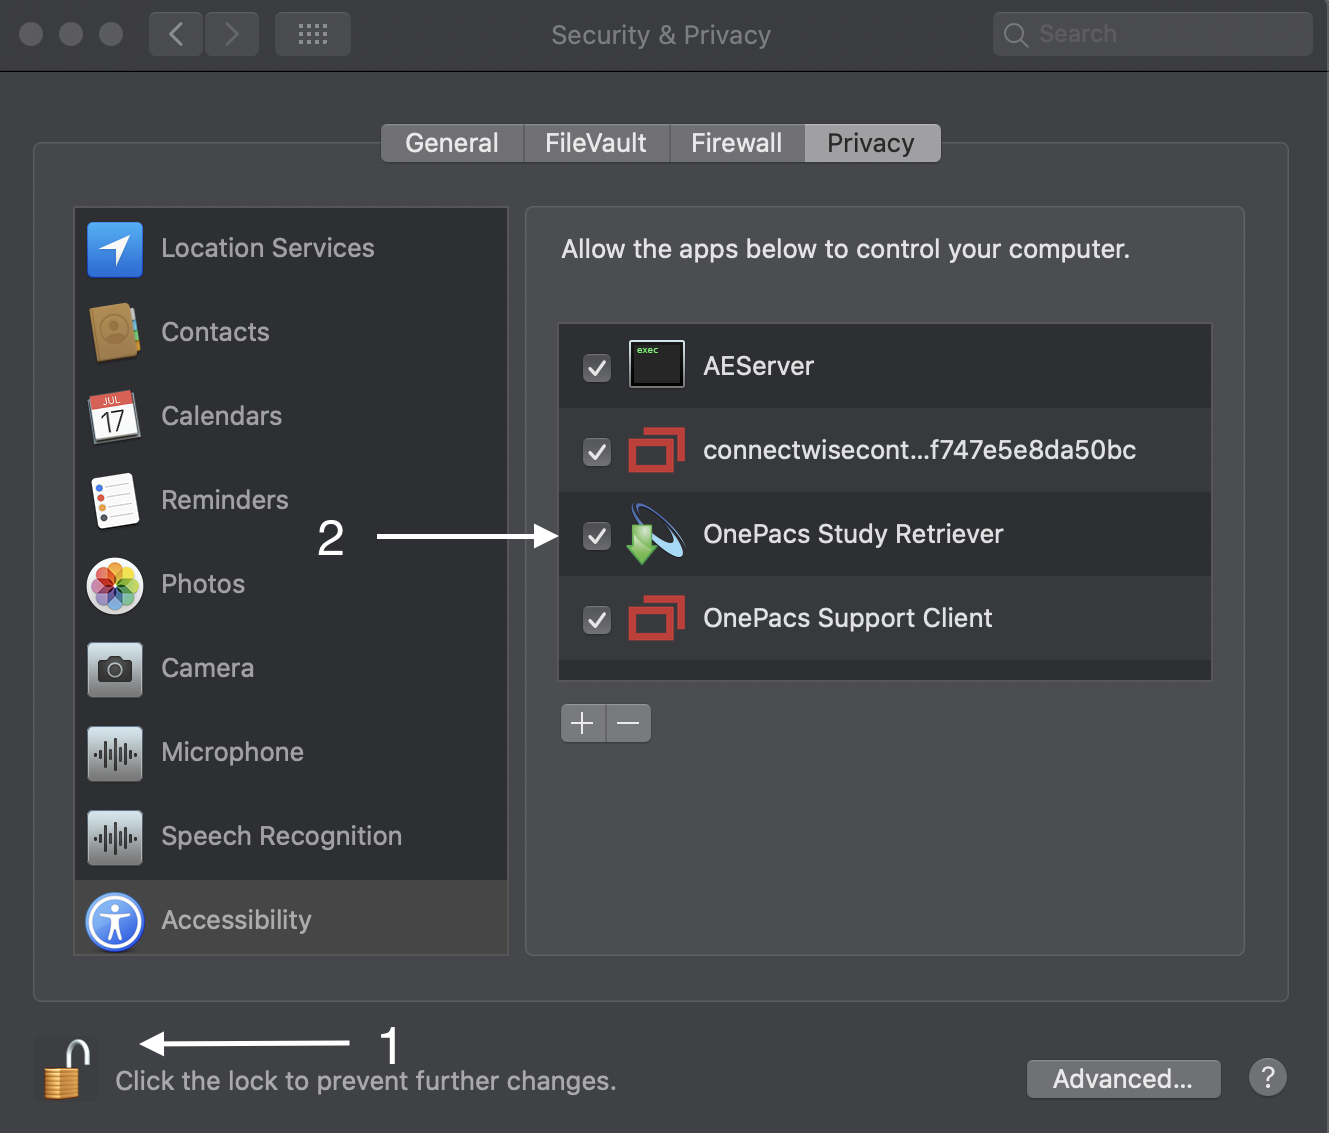Click the Reminders list icon
The height and width of the screenshot is (1133, 1329).
click(115, 500)
